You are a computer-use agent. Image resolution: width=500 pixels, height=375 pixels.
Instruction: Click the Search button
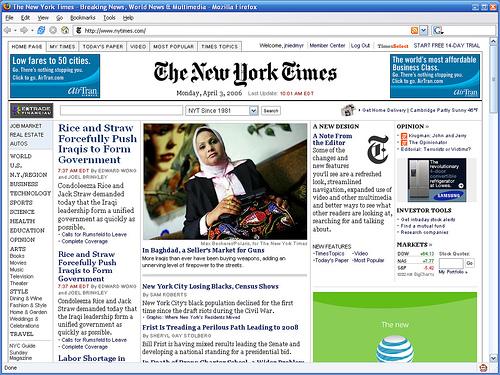click(271, 110)
